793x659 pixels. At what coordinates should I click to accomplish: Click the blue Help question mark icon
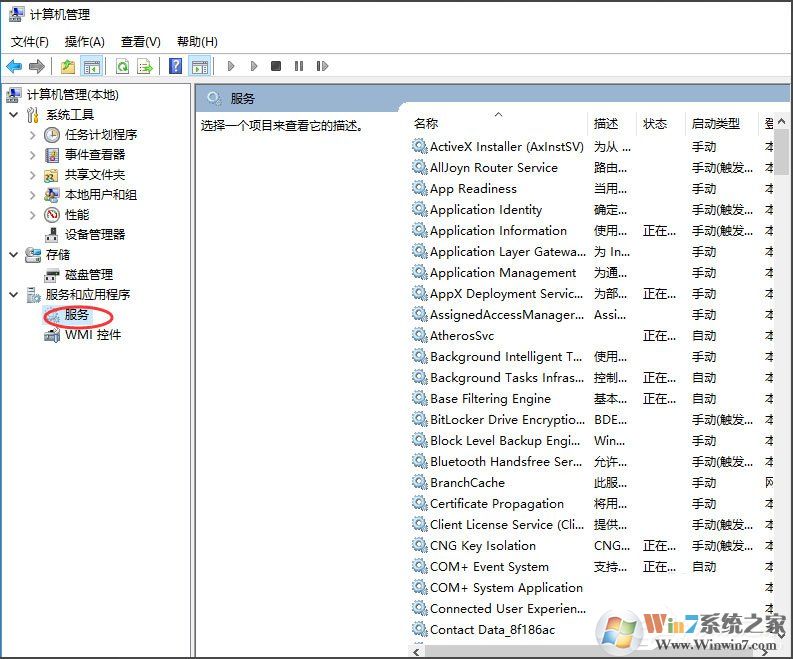click(x=175, y=66)
